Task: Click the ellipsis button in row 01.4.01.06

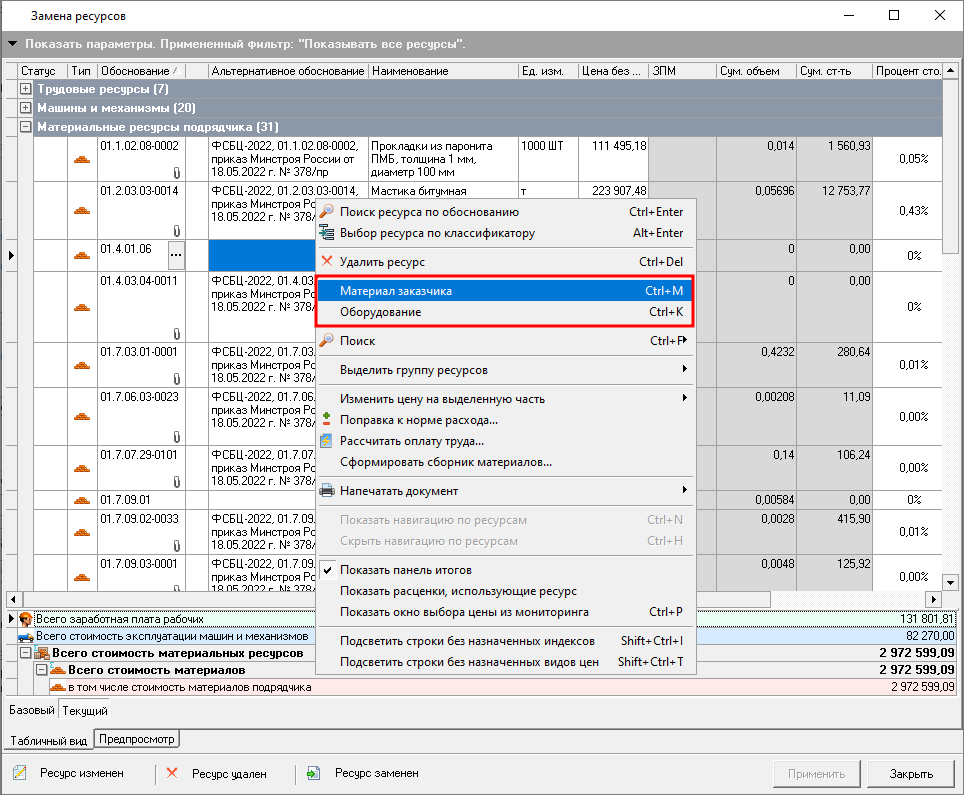Action: (x=176, y=255)
